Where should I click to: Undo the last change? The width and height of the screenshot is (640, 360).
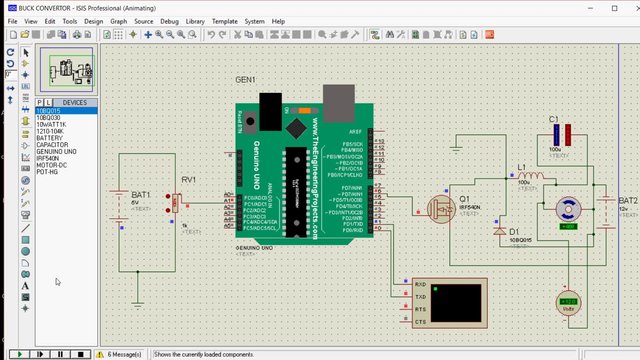point(211,35)
